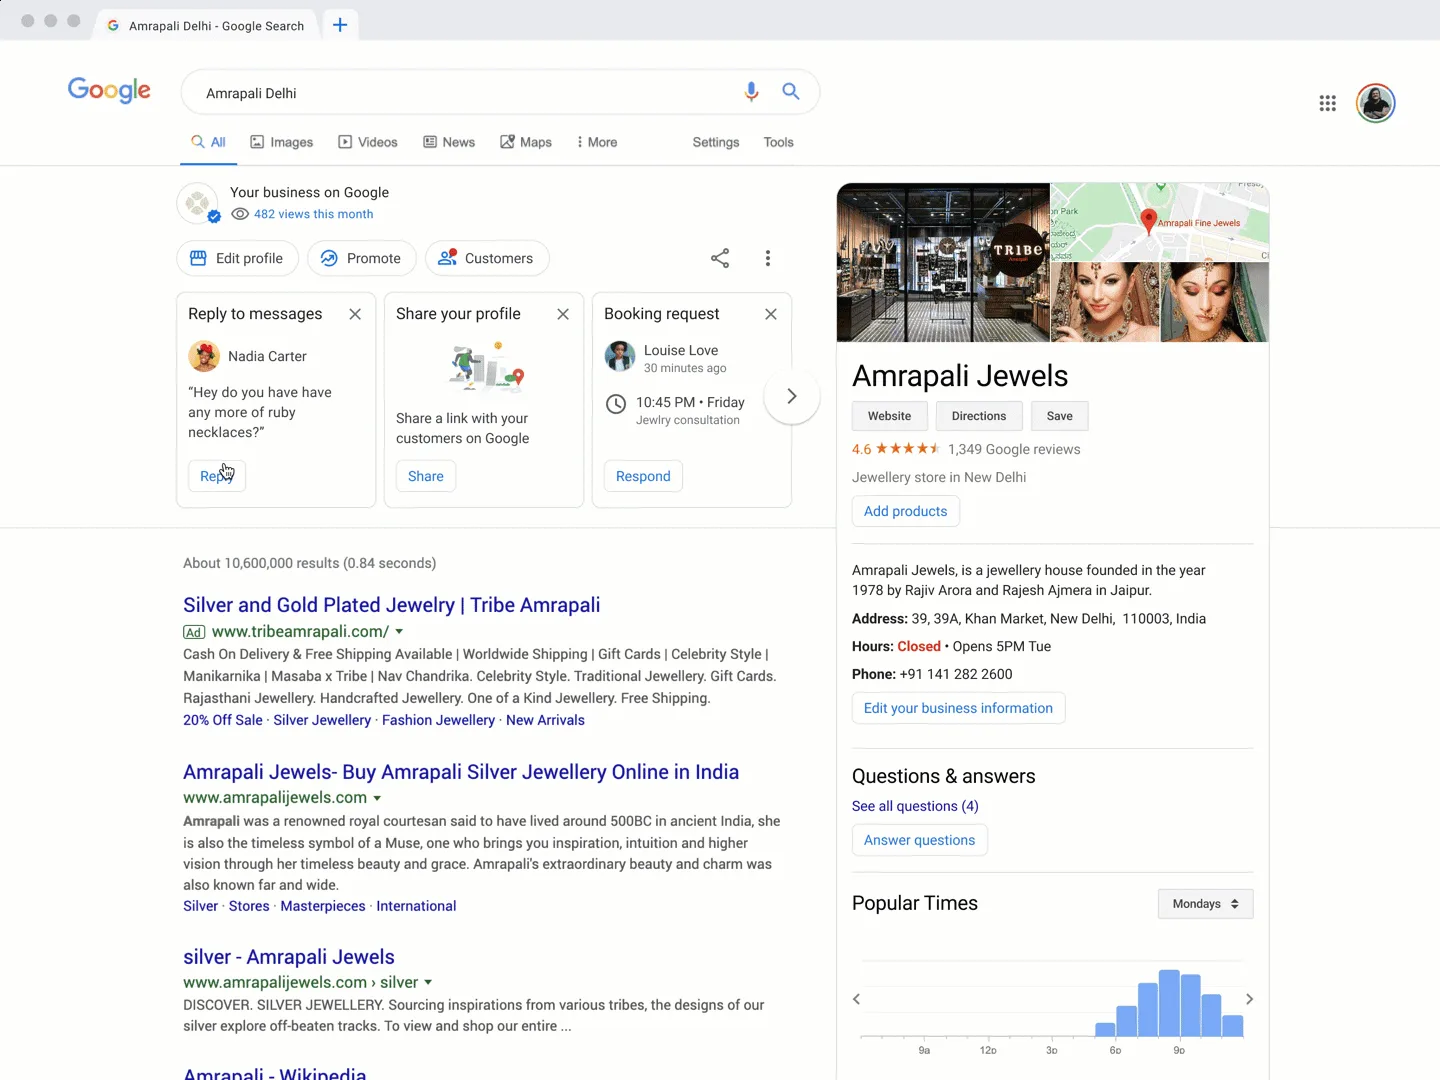The width and height of the screenshot is (1440, 1080).
Task: Click the Add products button
Action: (x=906, y=511)
